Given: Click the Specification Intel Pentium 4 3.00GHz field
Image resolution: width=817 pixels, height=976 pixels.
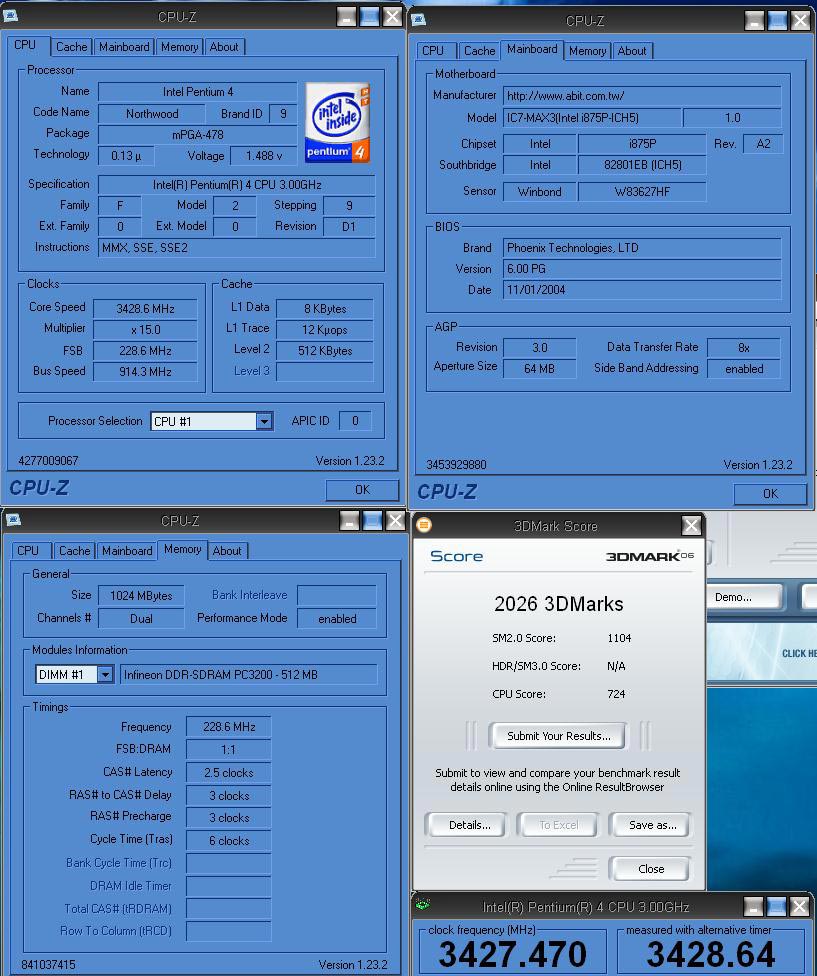Looking at the screenshot, I should click(x=236, y=185).
